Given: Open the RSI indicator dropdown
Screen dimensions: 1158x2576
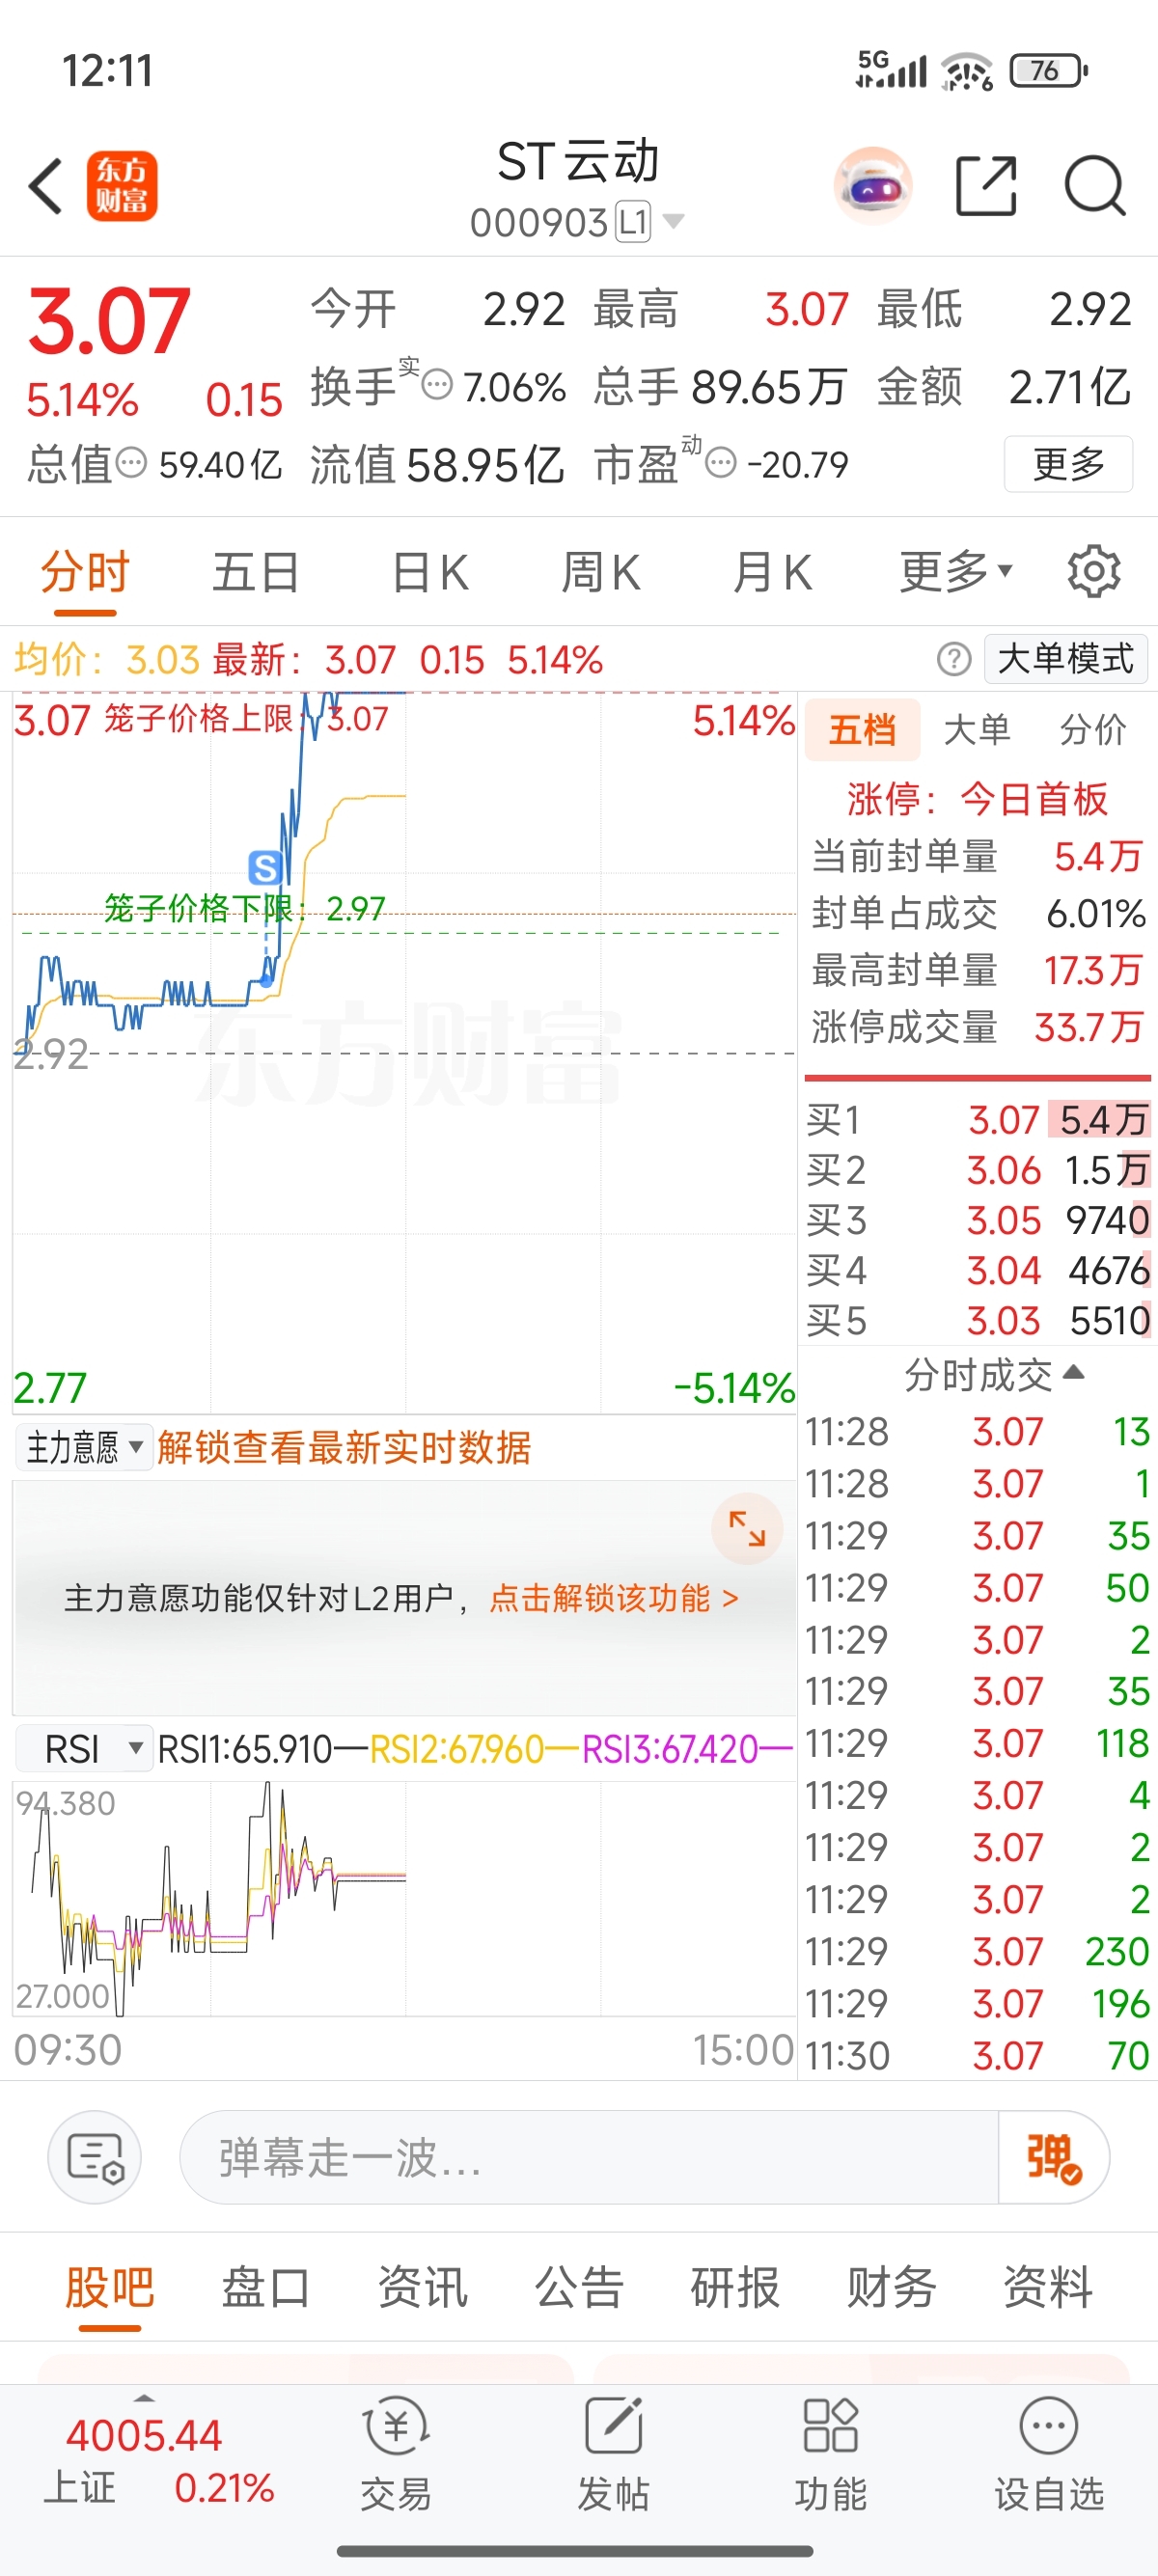Looking at the screenshot, I should click(x=84, y=1749).
